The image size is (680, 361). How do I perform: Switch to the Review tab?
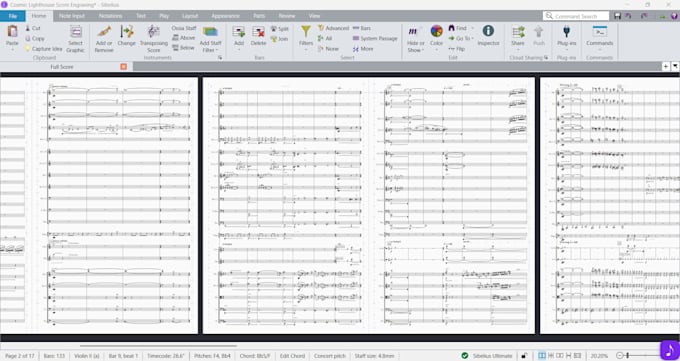tap(287, 16)
